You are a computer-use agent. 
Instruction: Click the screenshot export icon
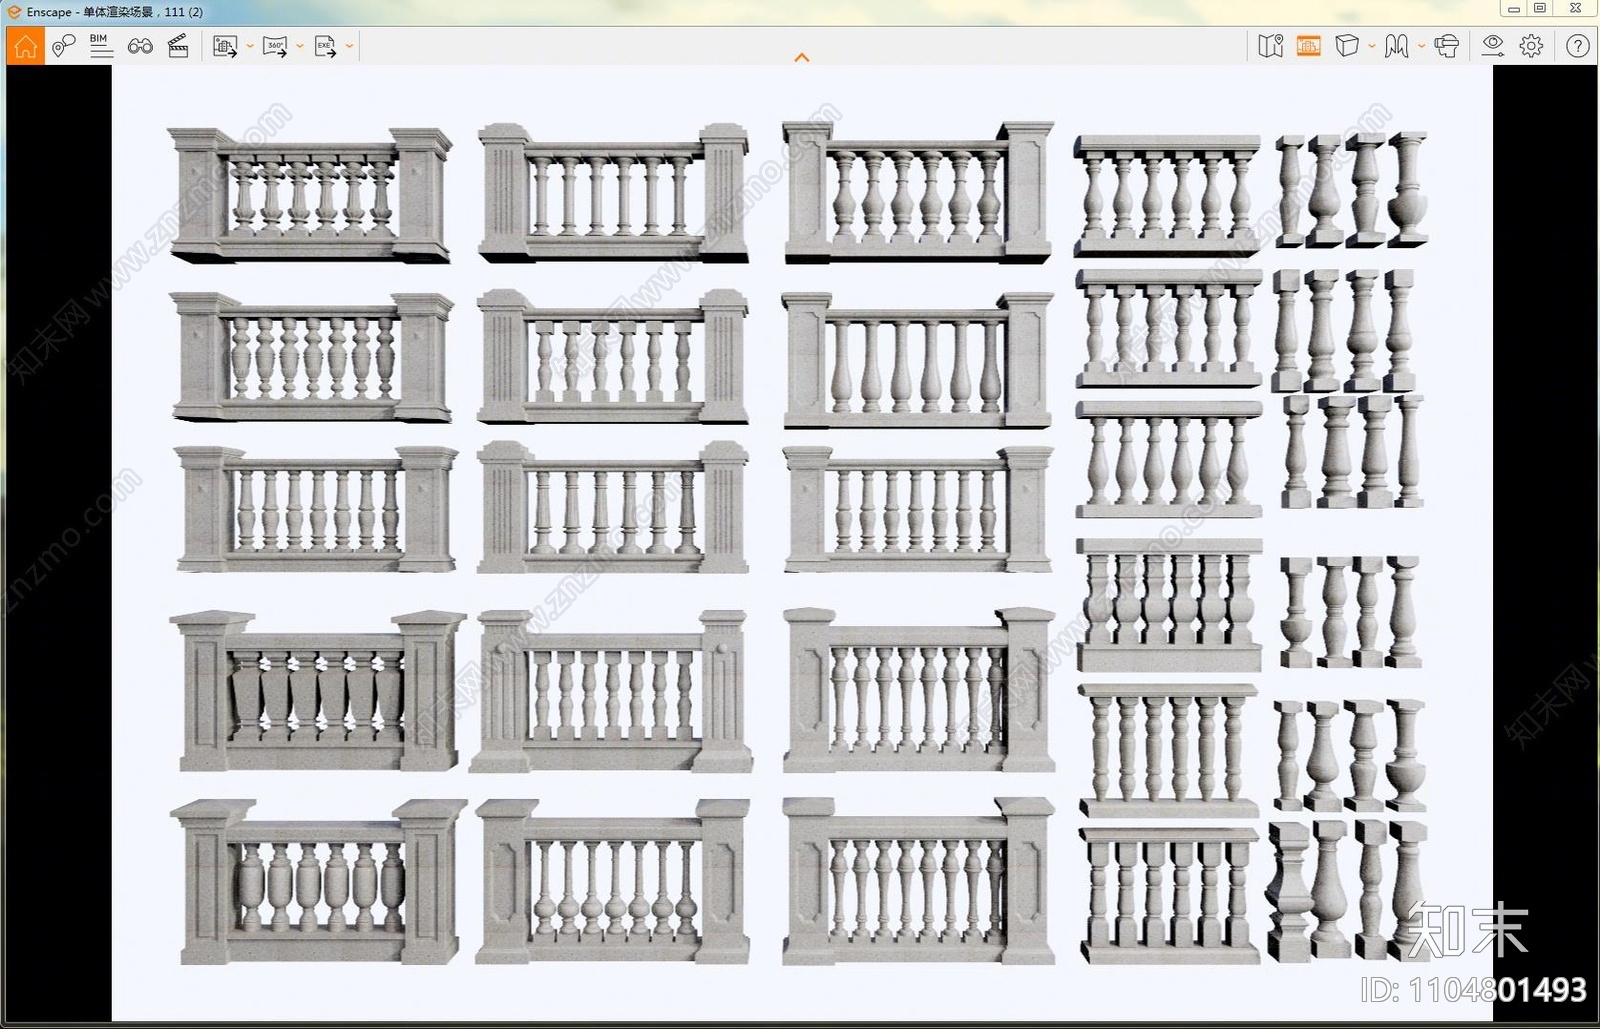225,46
